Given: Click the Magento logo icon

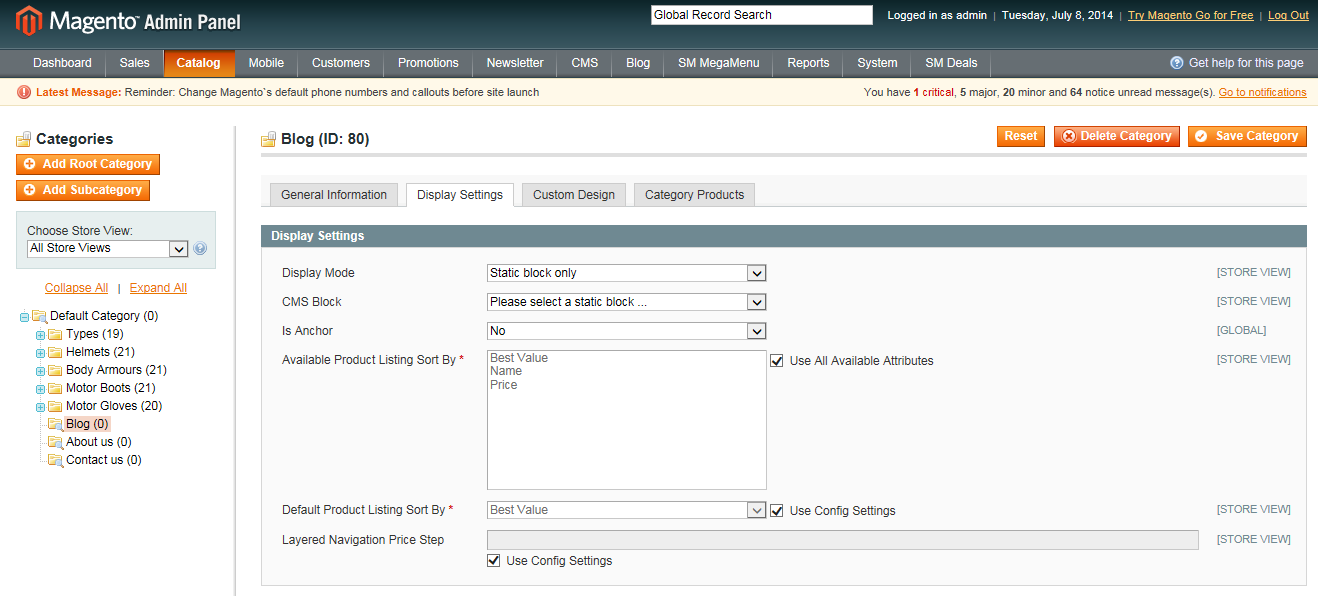Looking at the screenshot, I should click(29, 19).
